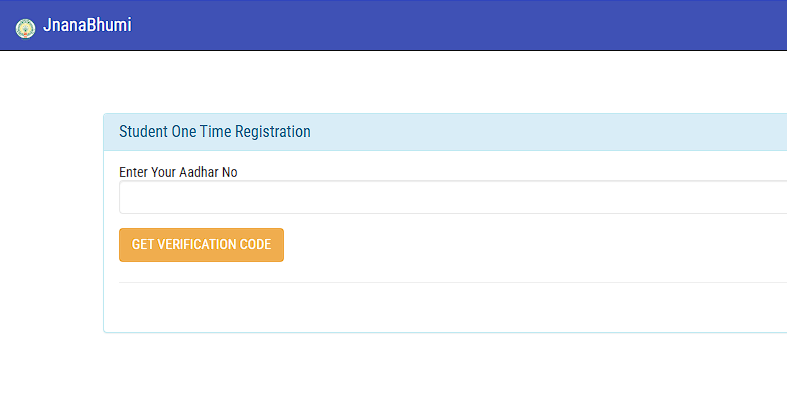Select the Enter Your Aadhar No label

point(178,172)
